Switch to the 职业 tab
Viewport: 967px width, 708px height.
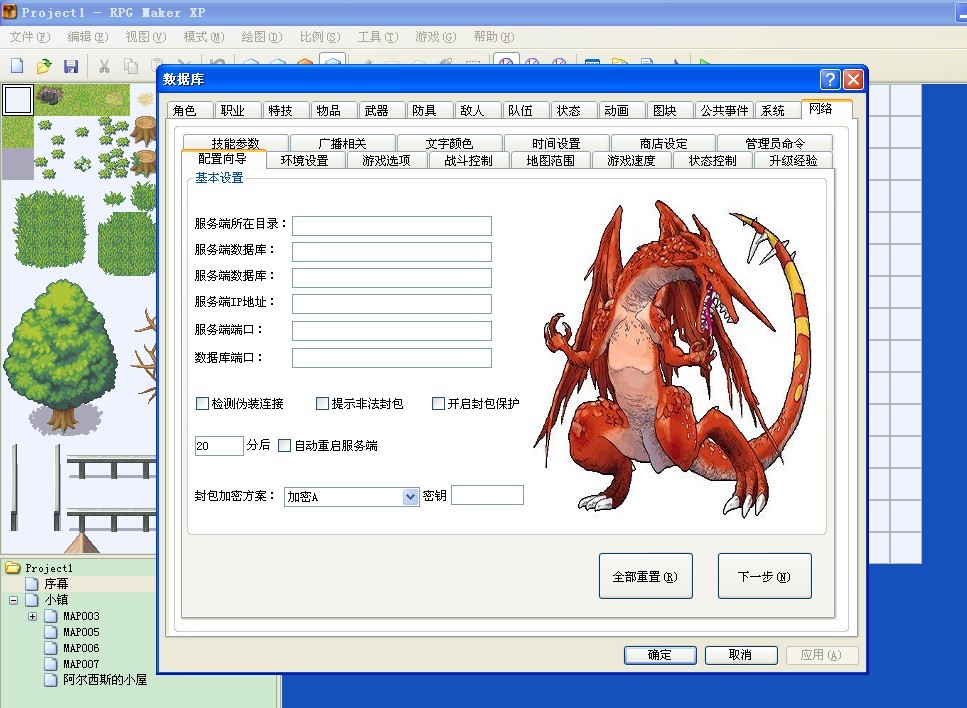point(238,110)
